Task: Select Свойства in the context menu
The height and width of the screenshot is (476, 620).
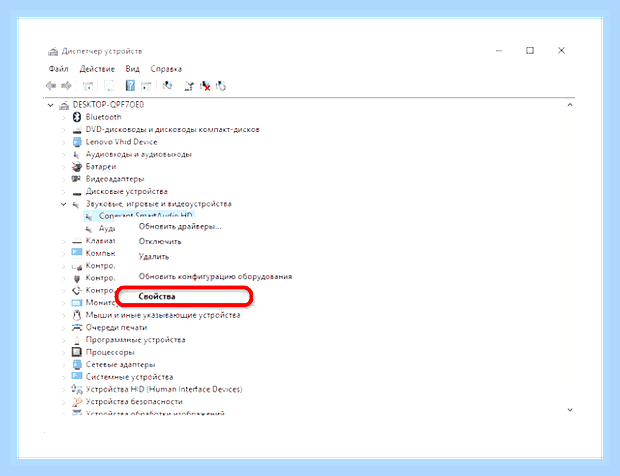Action: pyautogui.click(x=157, y=297)
